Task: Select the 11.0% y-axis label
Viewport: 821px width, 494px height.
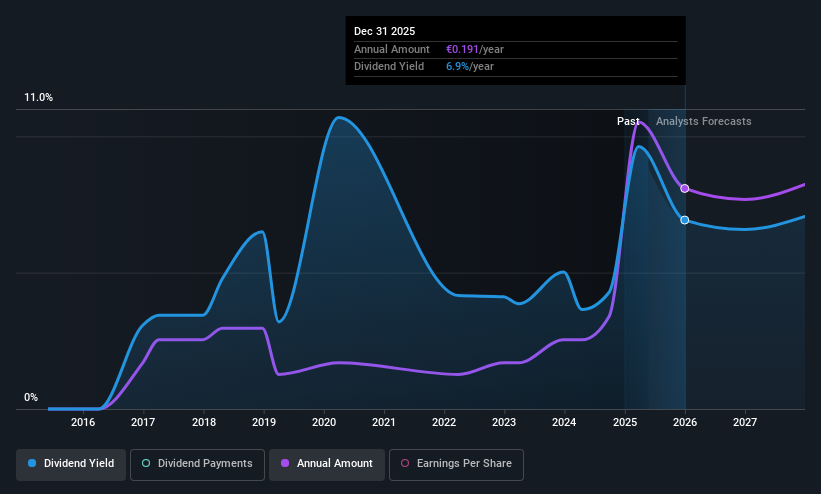Action: [x=38, y=97]
